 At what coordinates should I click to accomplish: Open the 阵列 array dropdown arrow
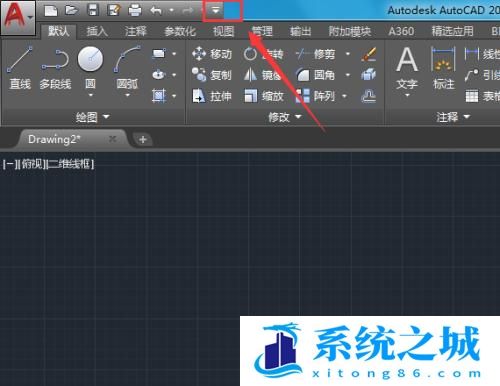pos(344,96)
